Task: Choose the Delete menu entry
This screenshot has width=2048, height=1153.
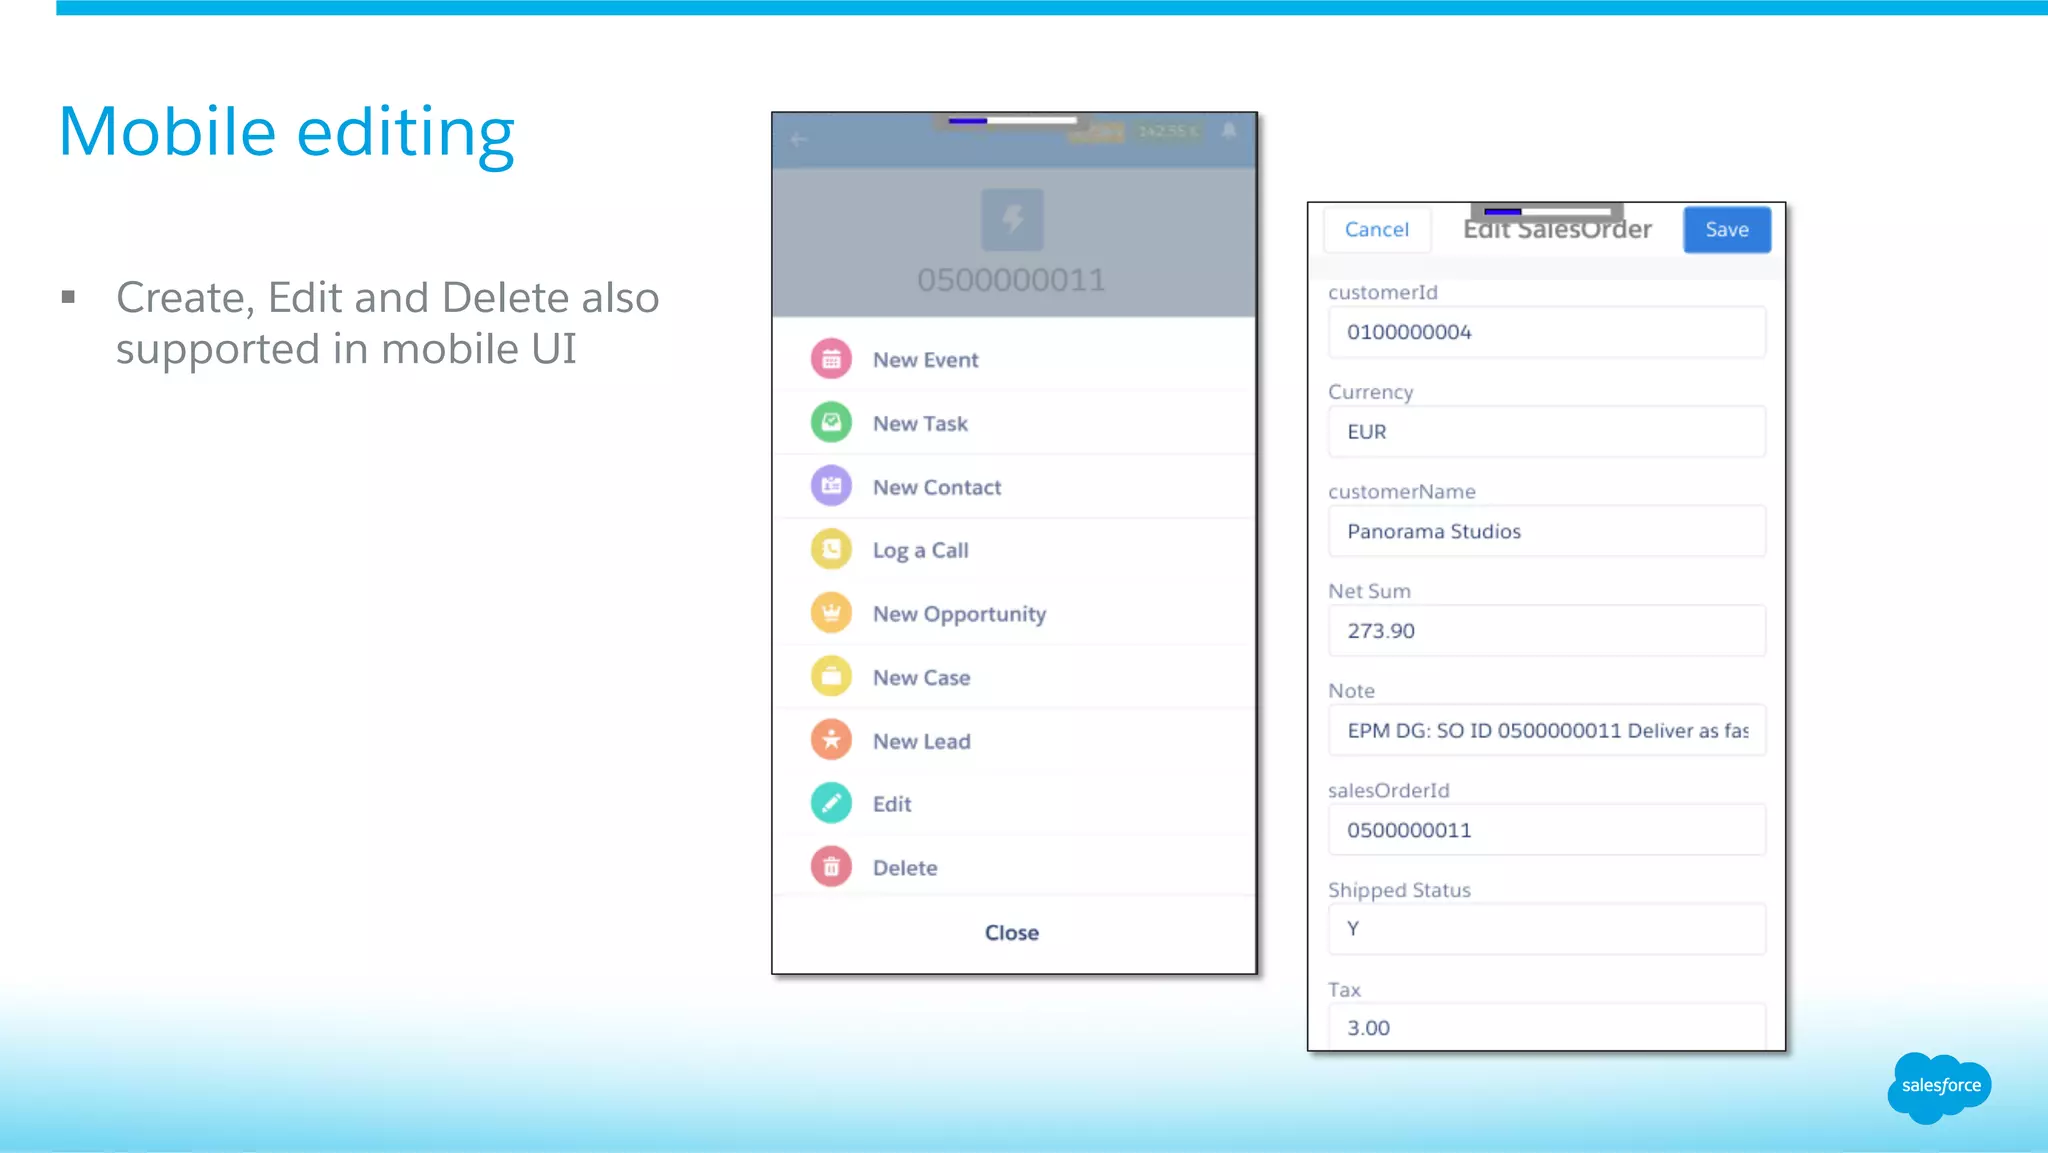Action: click(x=904, y=868)
